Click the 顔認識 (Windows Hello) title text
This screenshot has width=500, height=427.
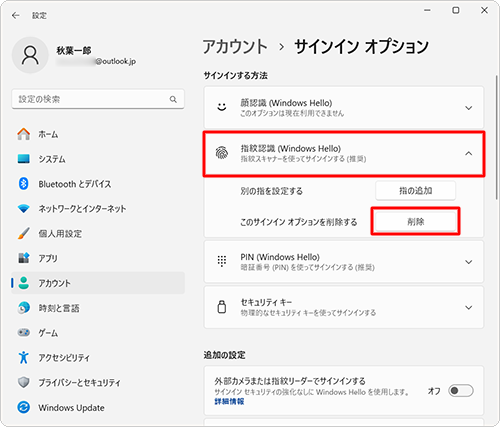pos(286,103)
